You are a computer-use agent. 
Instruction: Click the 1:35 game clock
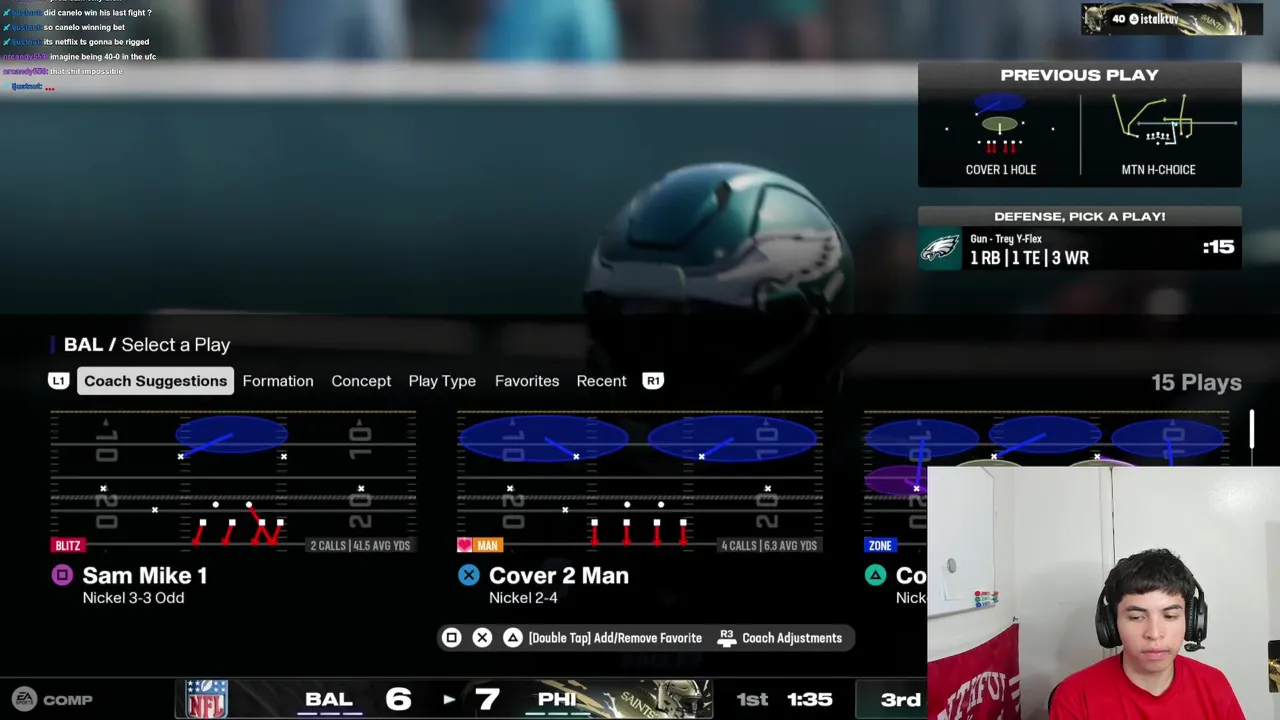pos(809,700)
